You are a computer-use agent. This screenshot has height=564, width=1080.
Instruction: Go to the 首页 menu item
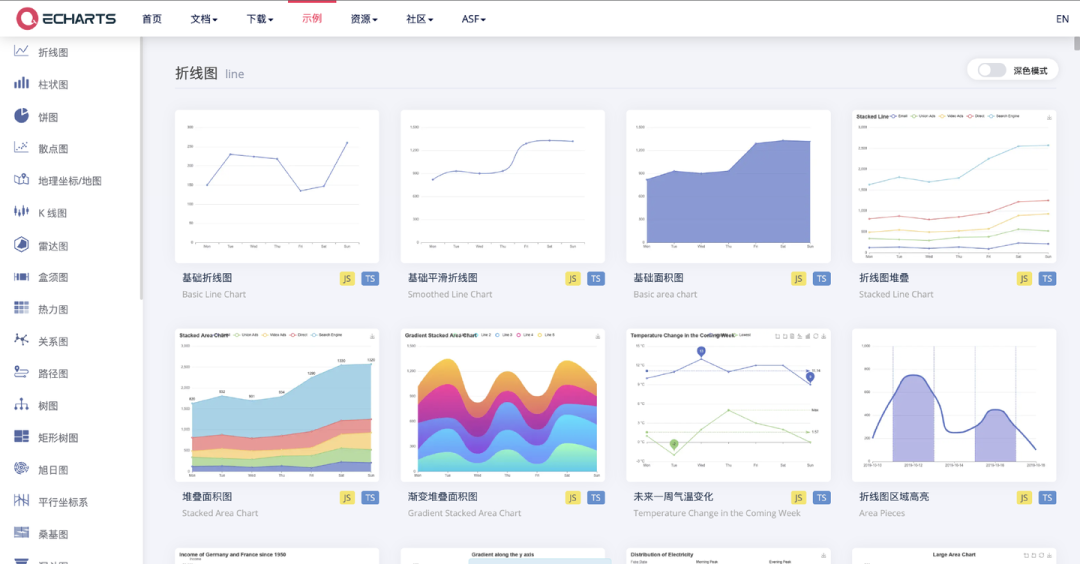point(152,19)
